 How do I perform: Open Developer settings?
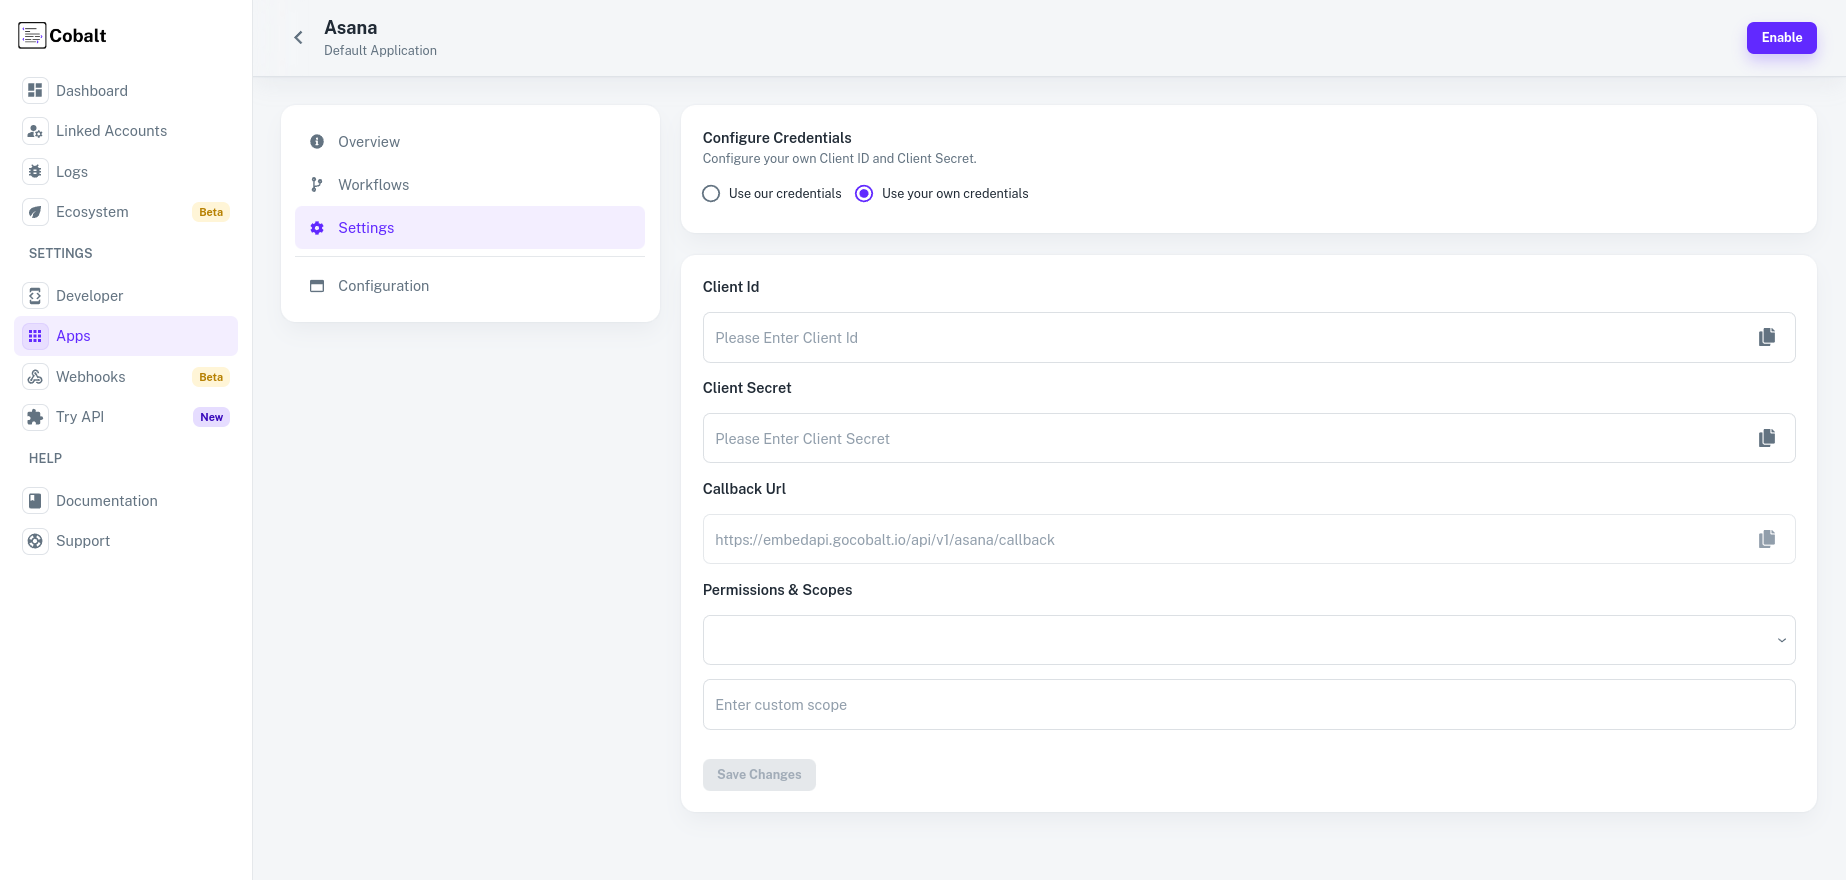126,296
